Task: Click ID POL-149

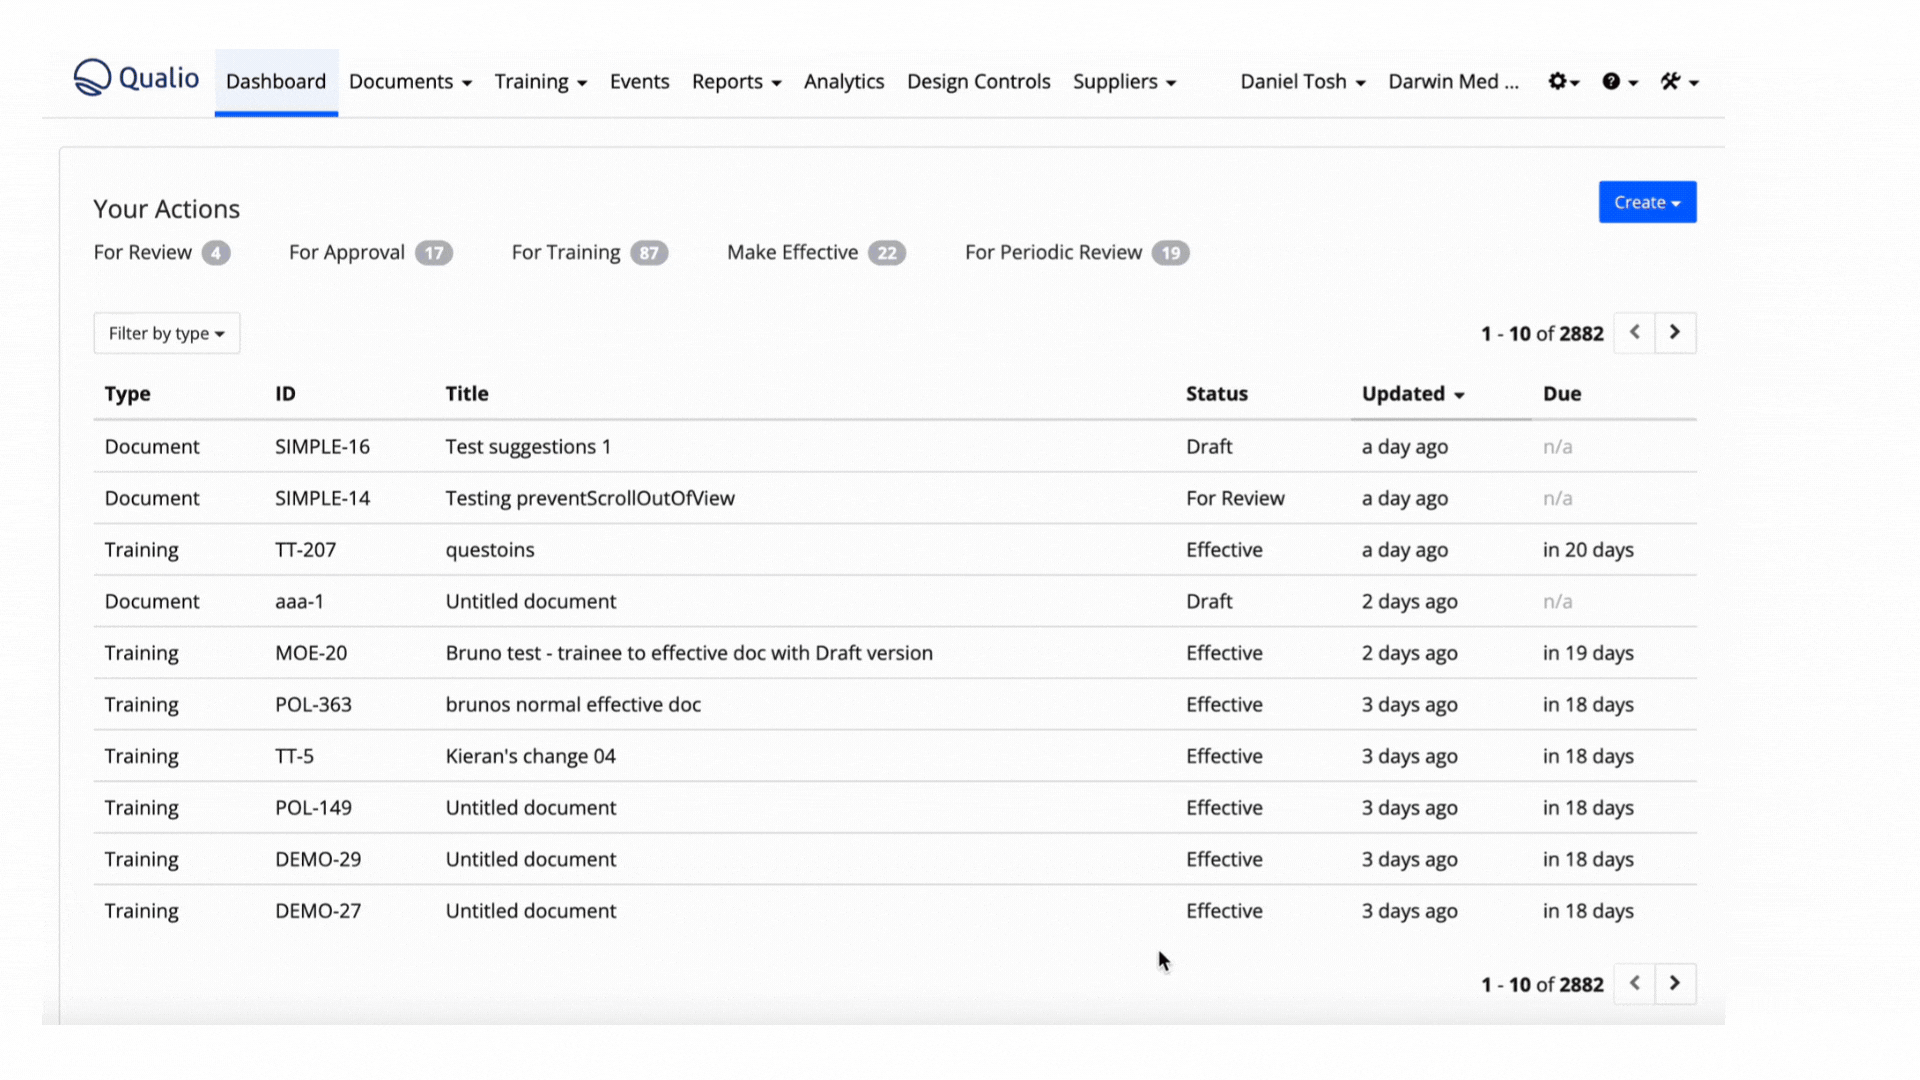Action: (x=313, y=808)
